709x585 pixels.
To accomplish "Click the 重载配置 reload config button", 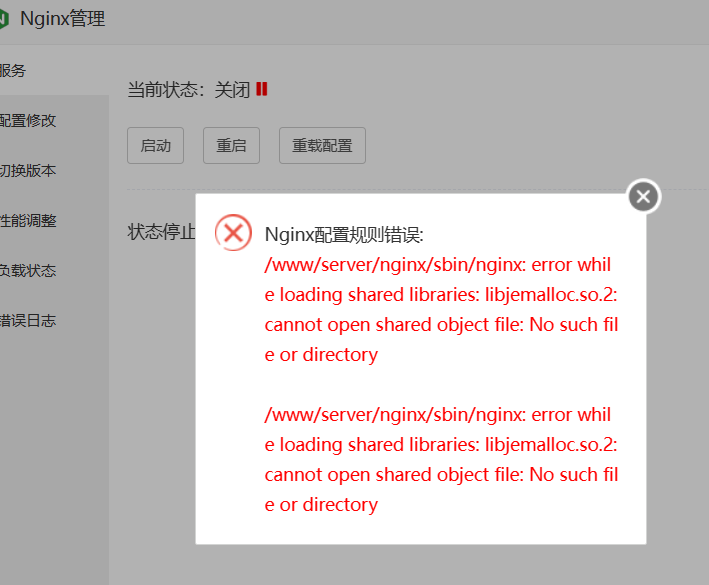I will (x=322, y=146).
